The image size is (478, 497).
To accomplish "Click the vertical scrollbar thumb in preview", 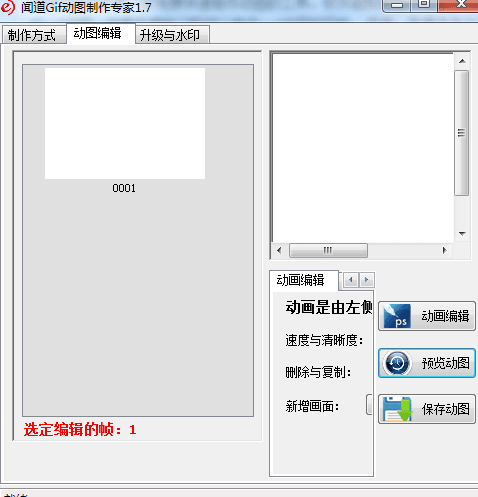I will pyautogui.click(x=462, y=133).
